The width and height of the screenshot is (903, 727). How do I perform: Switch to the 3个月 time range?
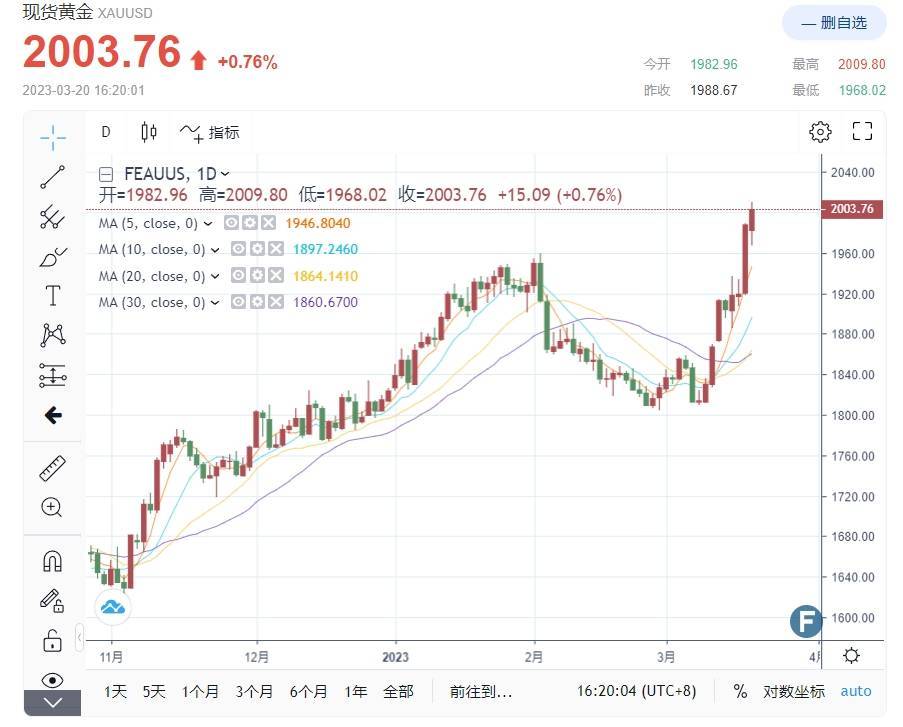(x=254, y=691)
